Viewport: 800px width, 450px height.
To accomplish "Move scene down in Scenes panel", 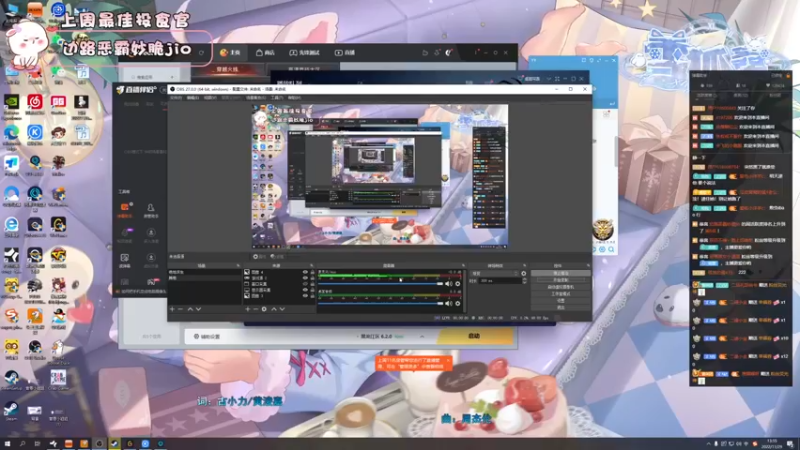I will [198, 309].
